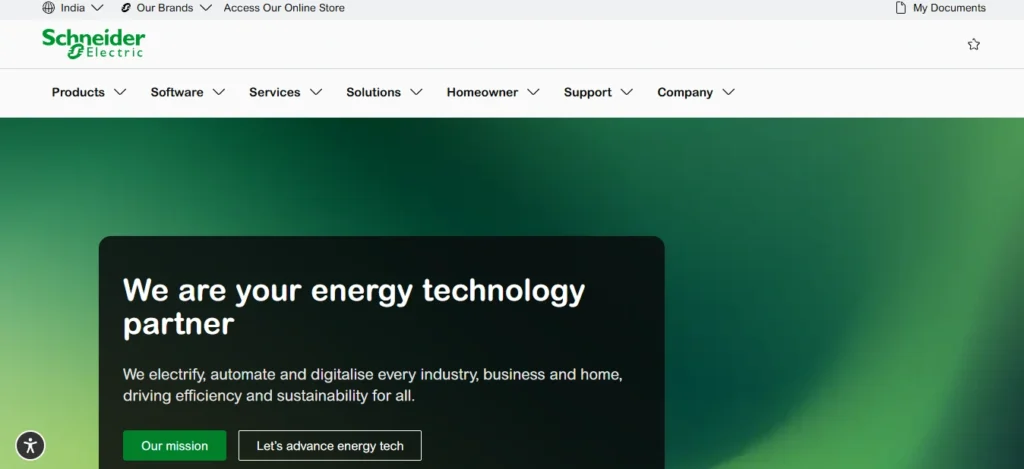Click the Our mission button
The image size is (1024, 469).
pos(174,445)
